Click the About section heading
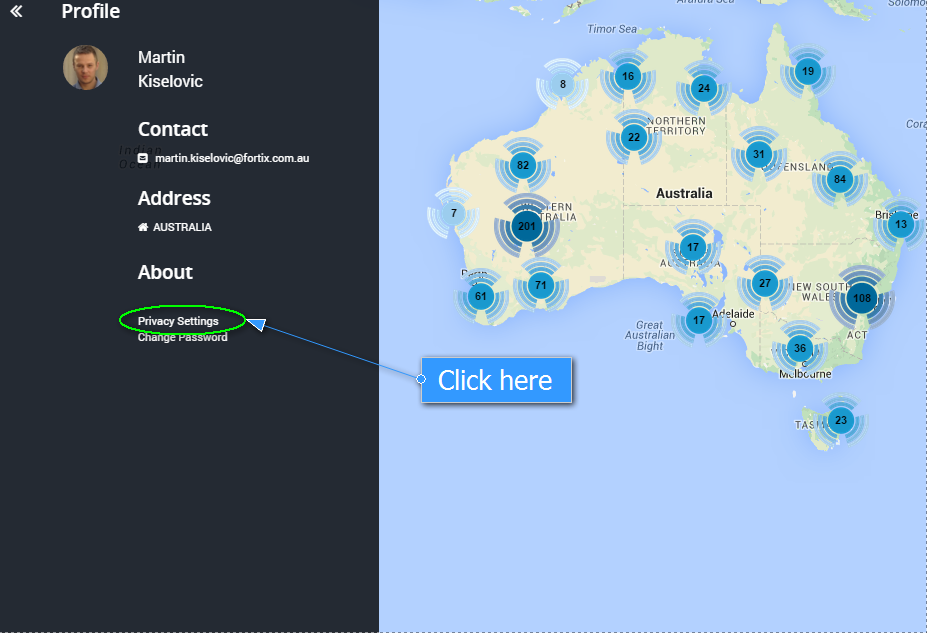 (x=165, y=272)
